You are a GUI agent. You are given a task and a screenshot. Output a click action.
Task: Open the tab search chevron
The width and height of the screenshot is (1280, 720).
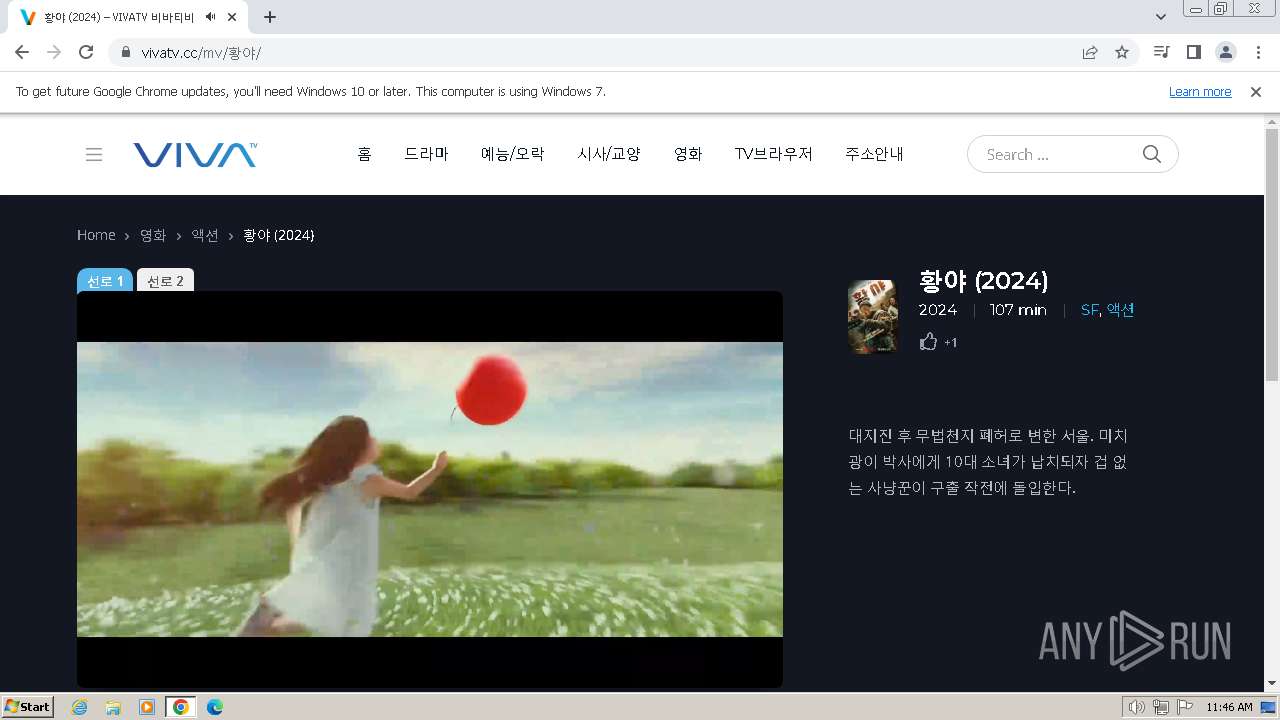(1160, 17)
